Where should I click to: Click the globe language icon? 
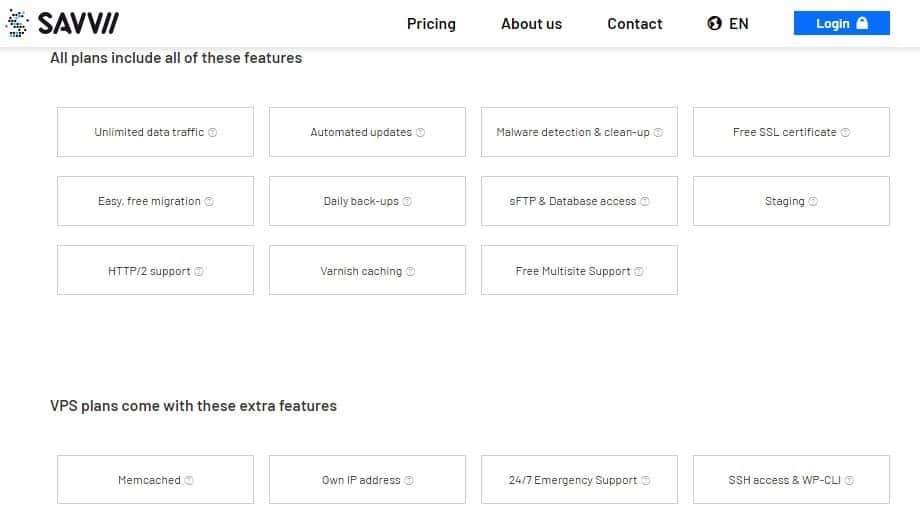pos(714,23)
